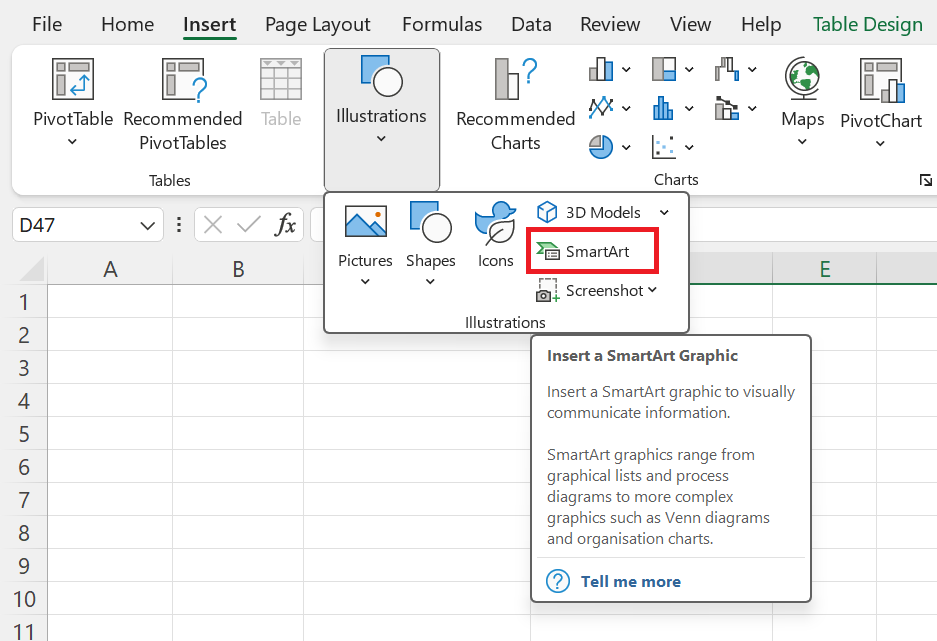Click the three-dot formula bar handle
Screen dimensions: 937x641
[x=179, y=225]
